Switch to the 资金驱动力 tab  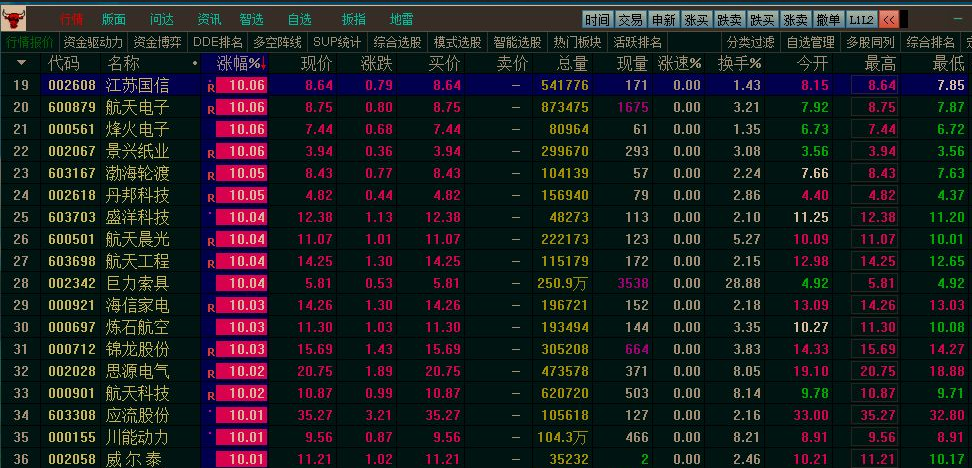point(94,42)
